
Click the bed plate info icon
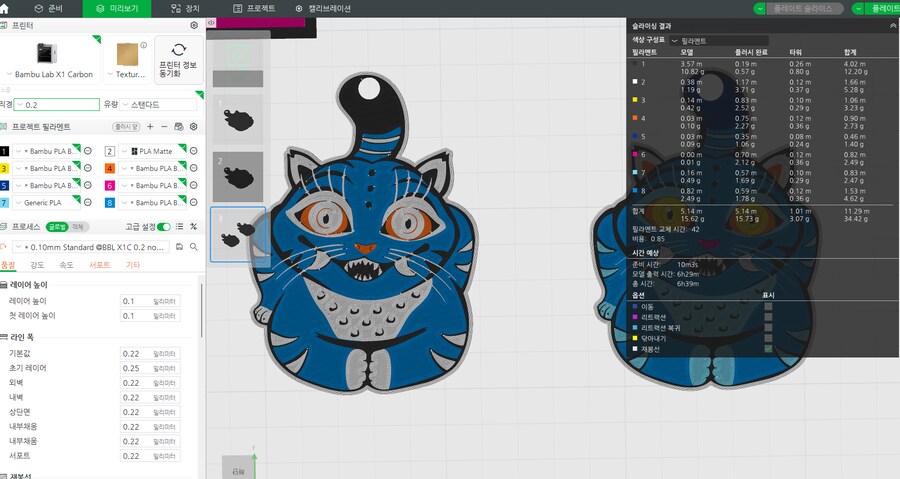tap(143, 45)
